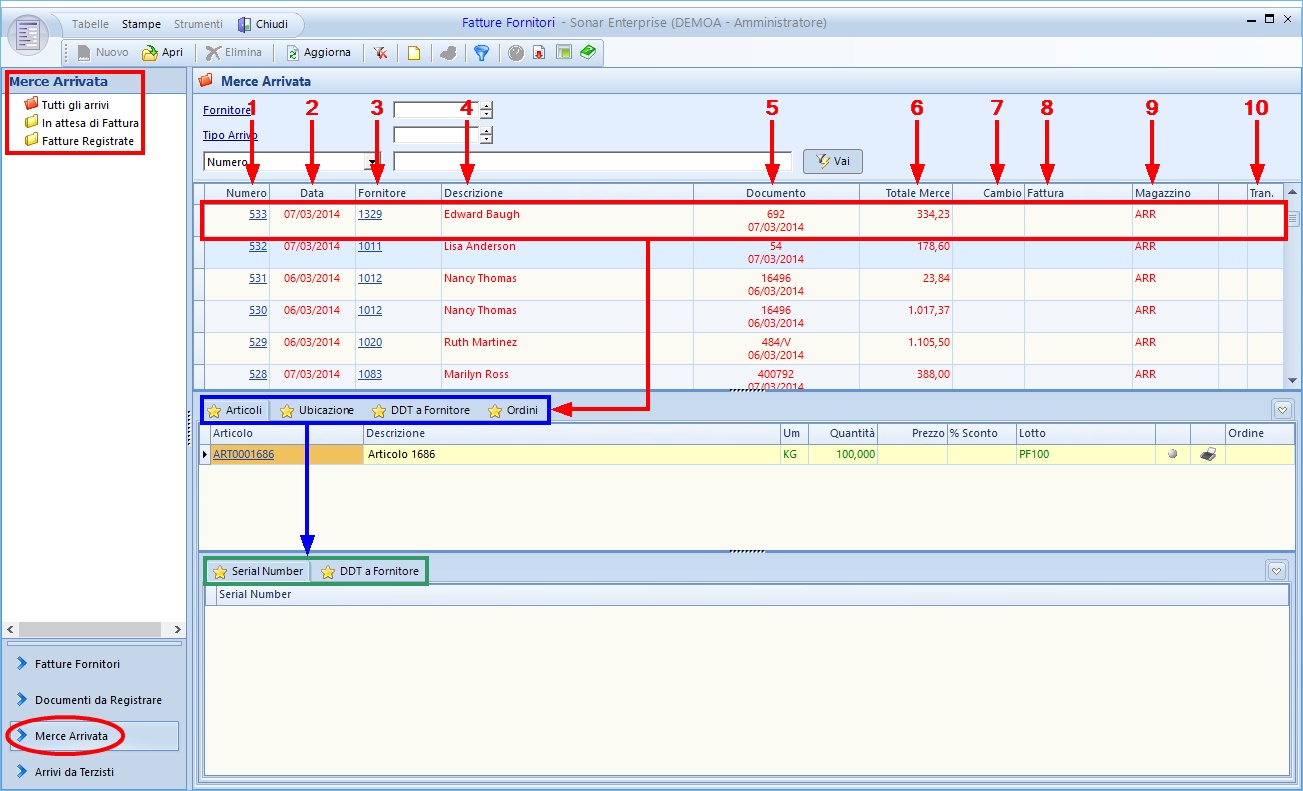
Task: Open arrival number 533 link
Action: 257,214
